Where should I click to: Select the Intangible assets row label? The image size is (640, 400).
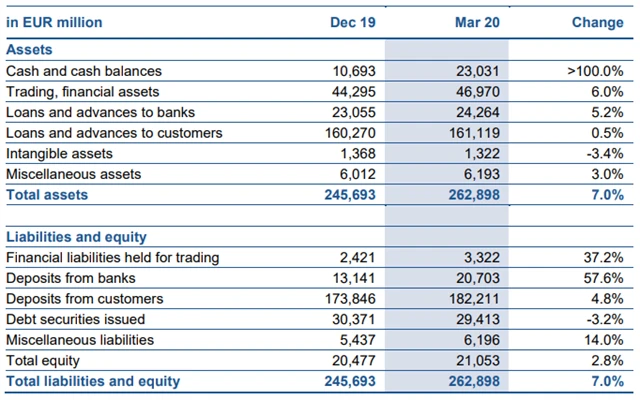[59, 154]
